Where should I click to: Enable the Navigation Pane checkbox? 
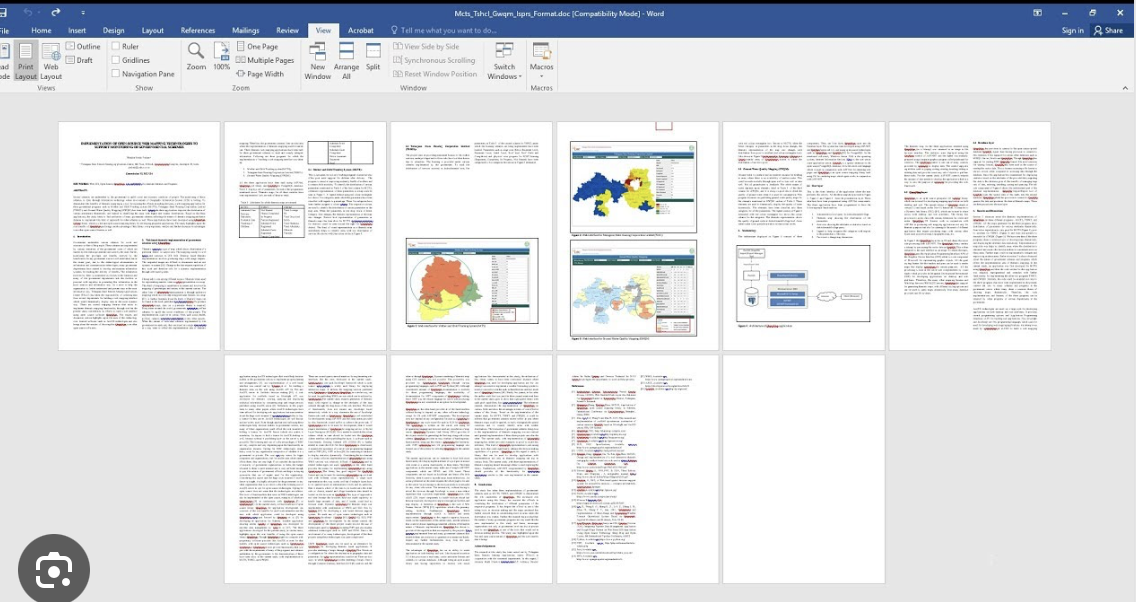(116, 73)
